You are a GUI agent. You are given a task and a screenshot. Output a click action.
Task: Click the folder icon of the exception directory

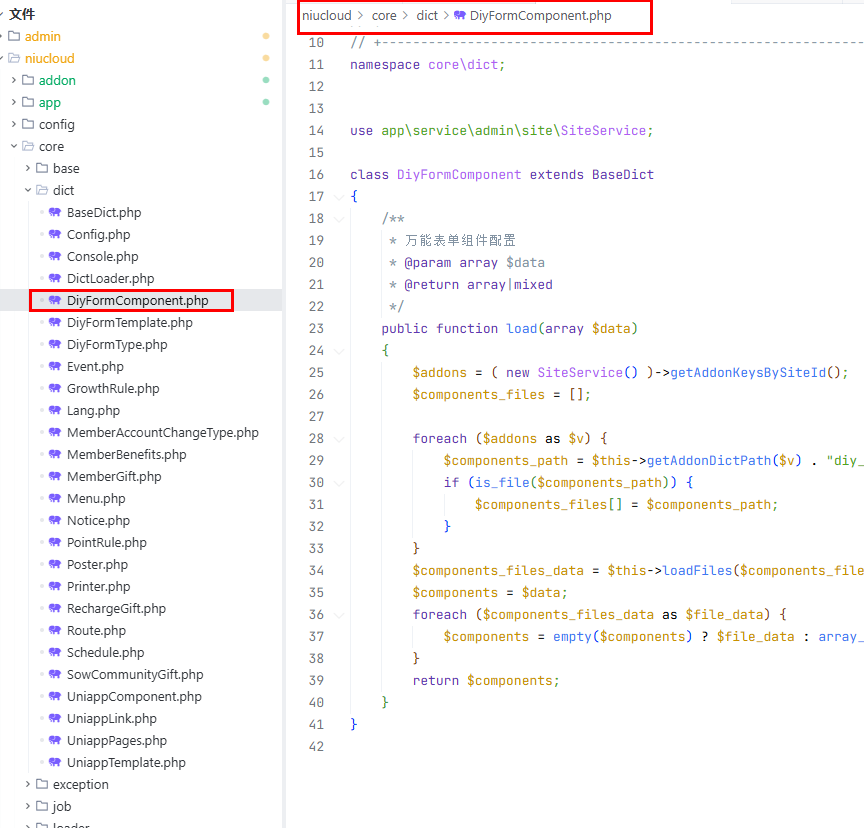click(42, 784)
